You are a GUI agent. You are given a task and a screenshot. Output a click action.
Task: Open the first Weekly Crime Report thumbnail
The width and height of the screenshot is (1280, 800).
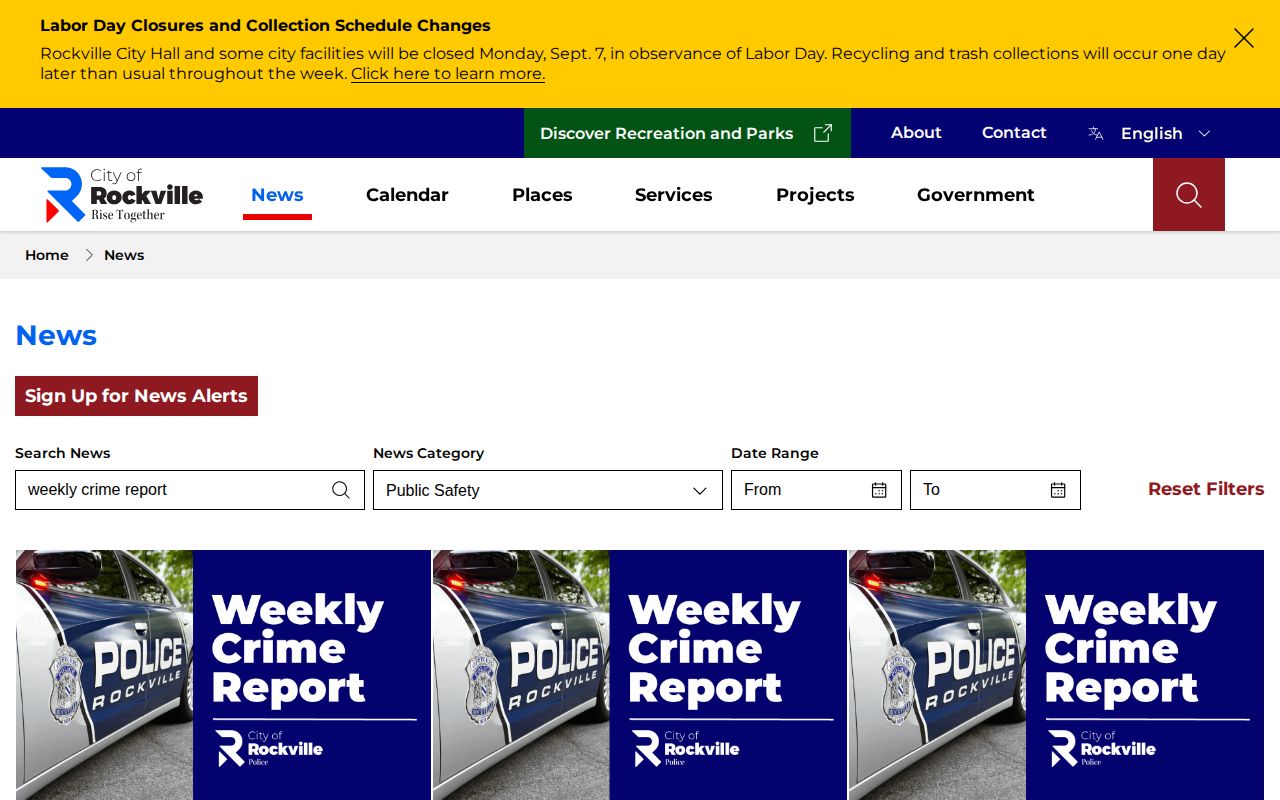click(223, 675)
